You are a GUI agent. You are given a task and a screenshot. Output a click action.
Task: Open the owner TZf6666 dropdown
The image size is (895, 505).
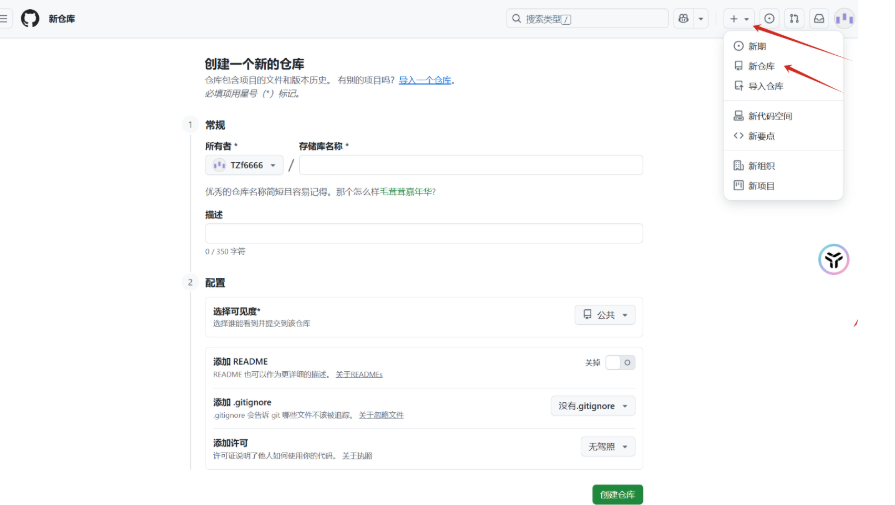tap(244, 165)
